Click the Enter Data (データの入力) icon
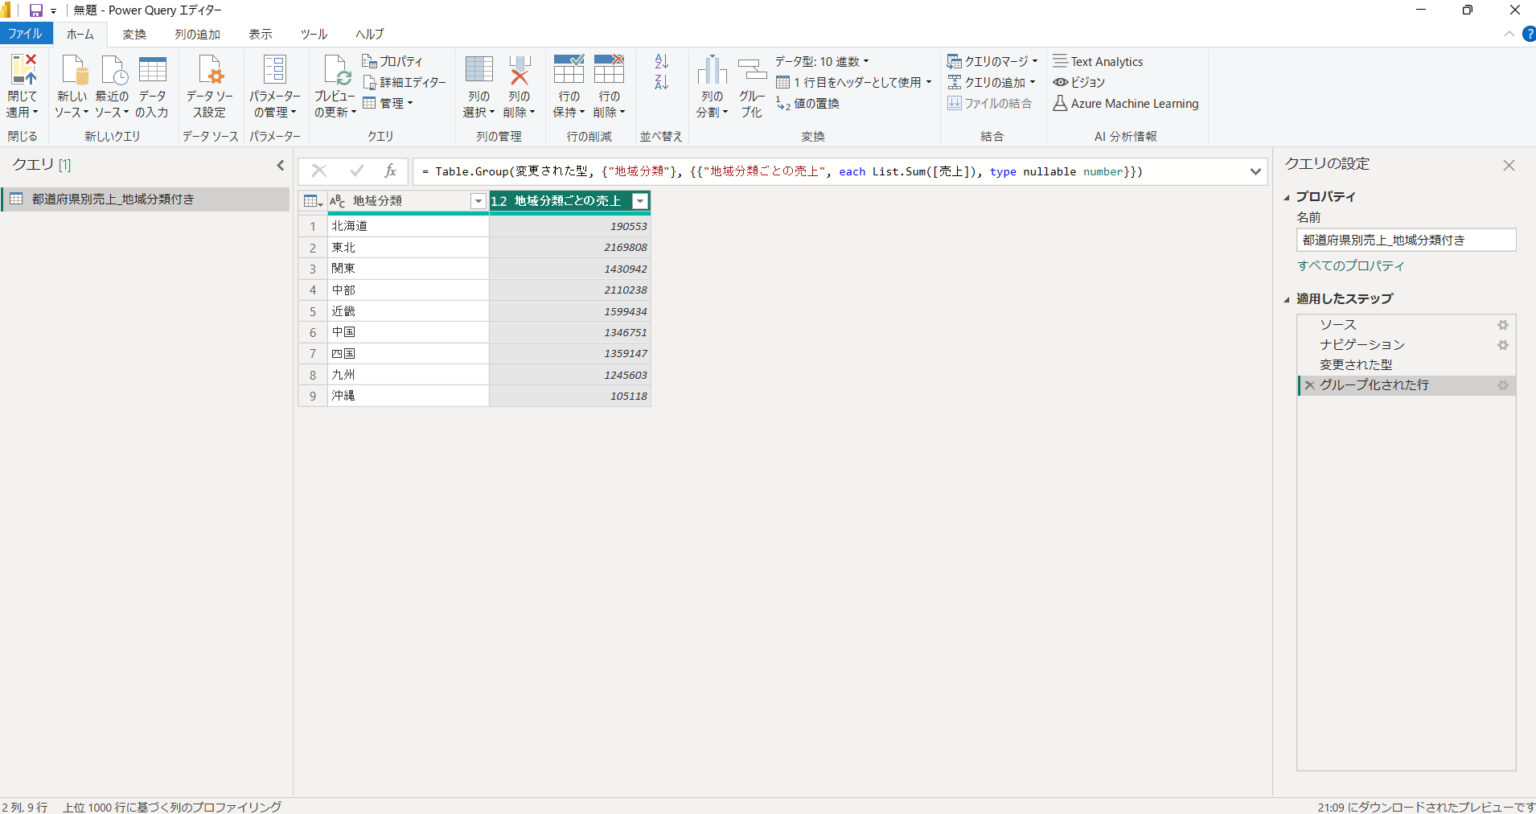 coord(152,71)
